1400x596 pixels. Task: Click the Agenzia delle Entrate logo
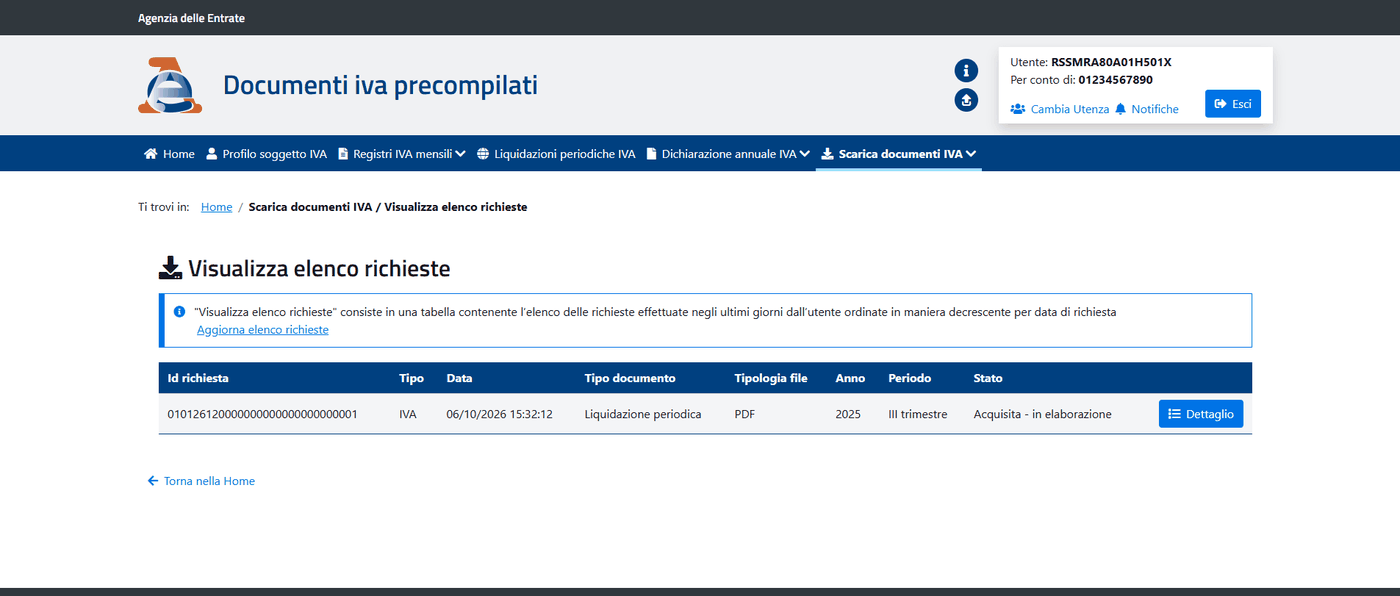coord(170,85)
